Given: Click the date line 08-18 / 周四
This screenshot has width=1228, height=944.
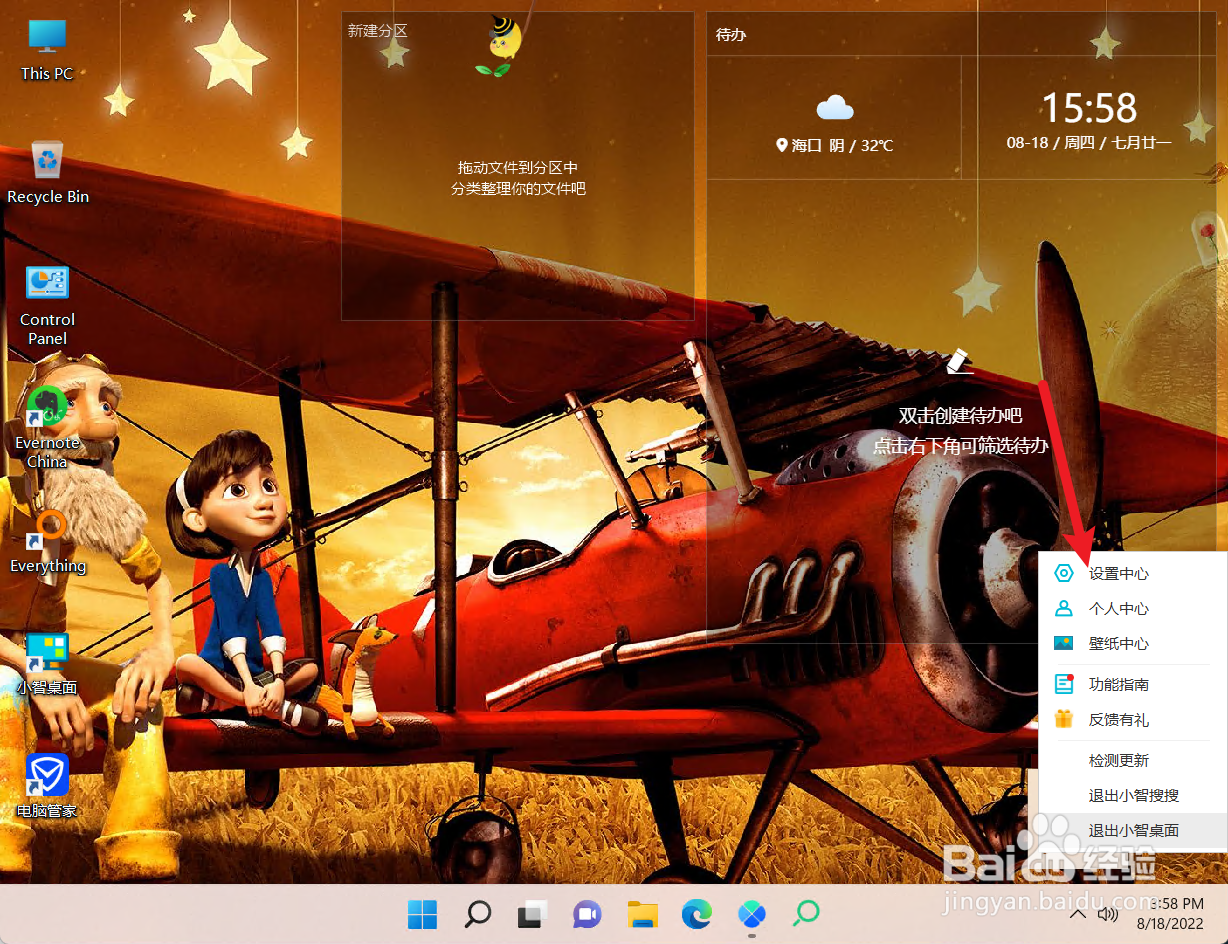Looking at the screenshot, I should point(1089,143).
